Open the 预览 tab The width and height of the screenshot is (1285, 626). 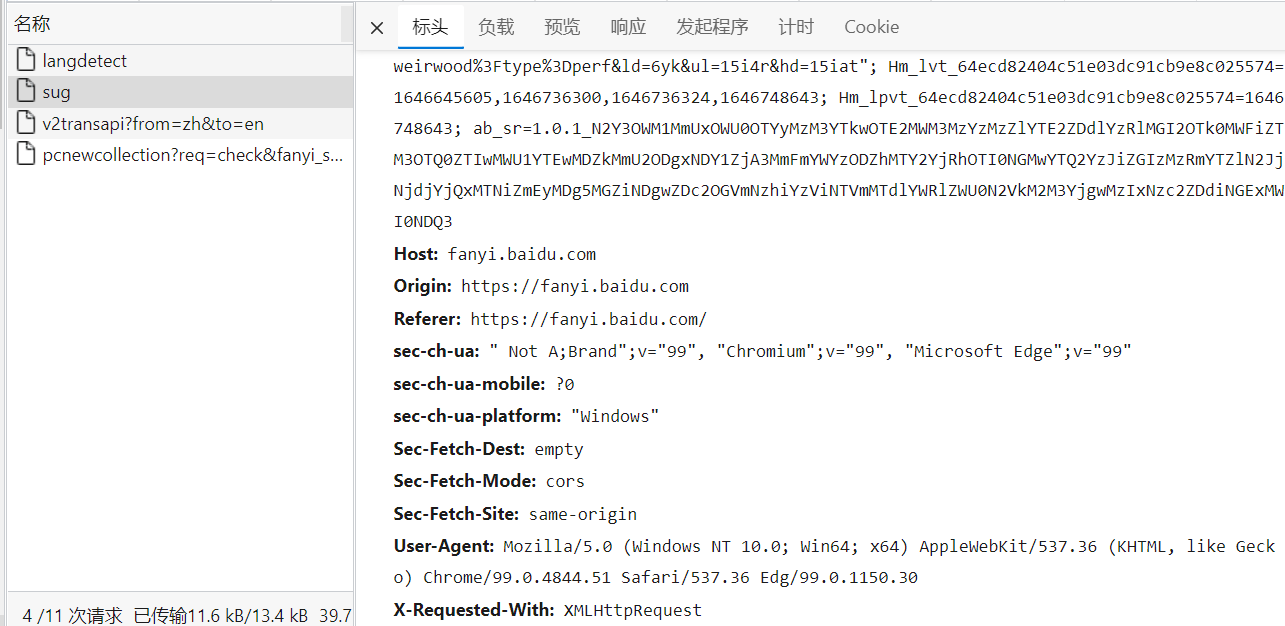coord(562,27)
